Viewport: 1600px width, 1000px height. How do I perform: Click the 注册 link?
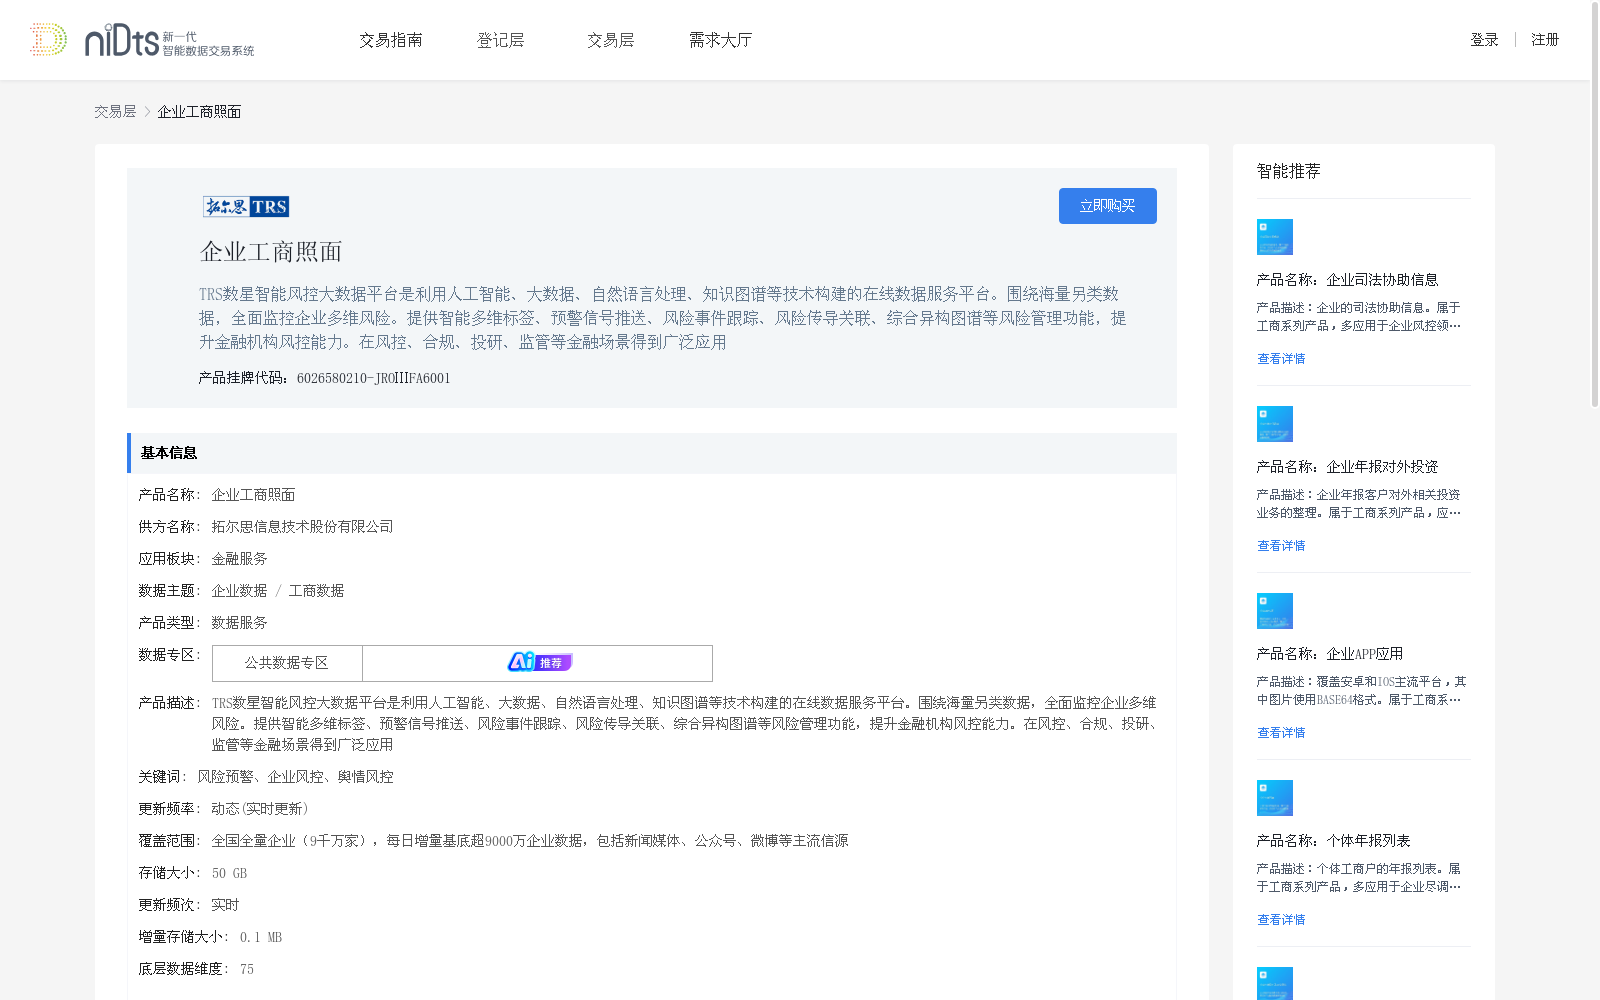tap(1545, 40)
